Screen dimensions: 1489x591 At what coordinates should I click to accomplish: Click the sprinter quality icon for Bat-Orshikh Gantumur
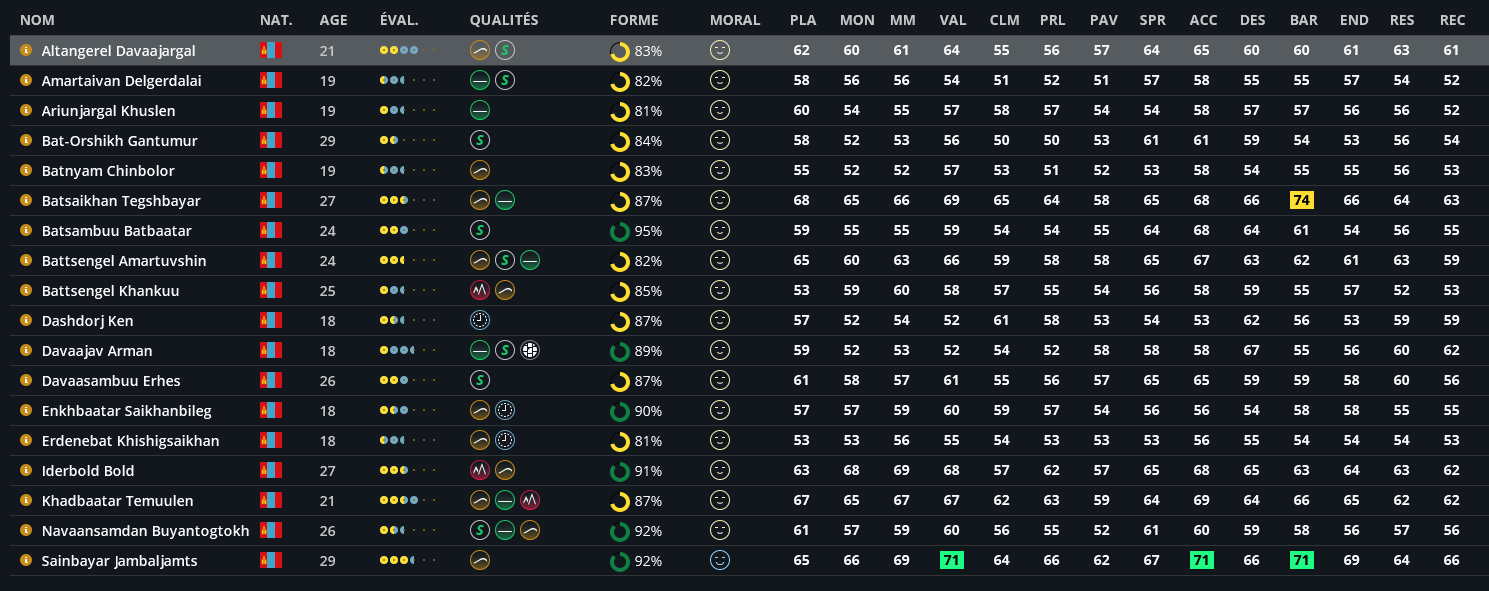tap(480, 140)
